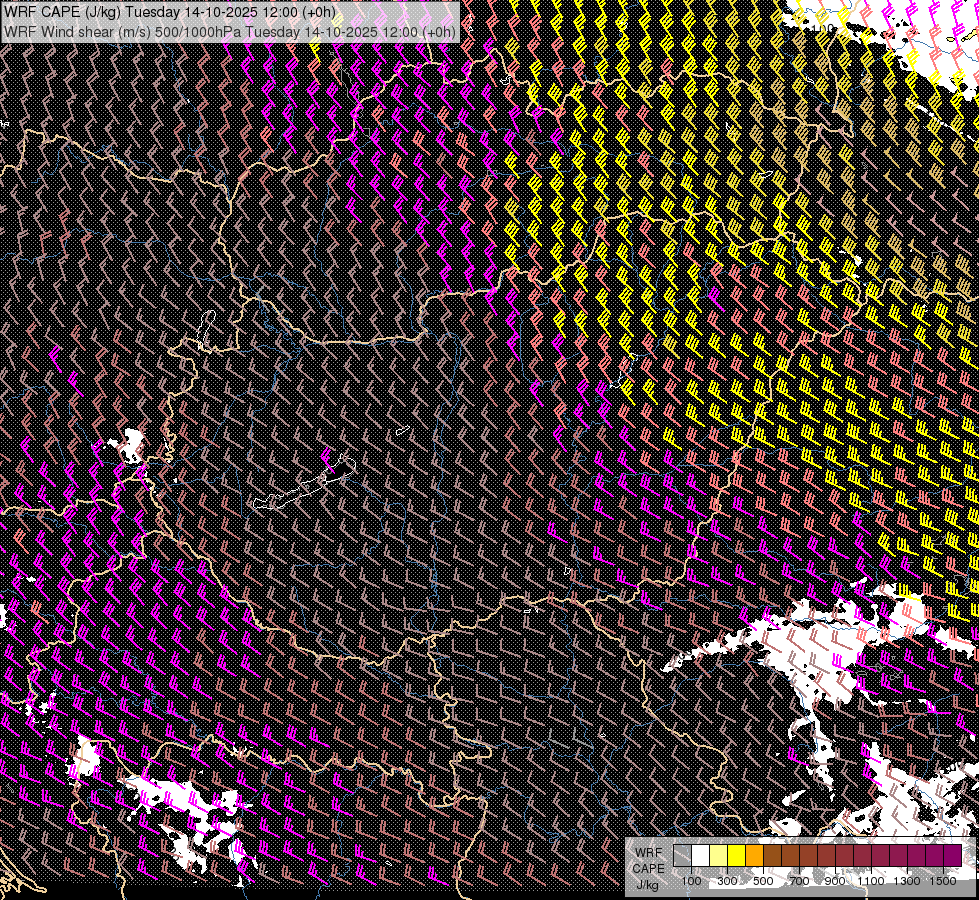
Task: Select the 300 tick label in legend
Action: (727, 881)
